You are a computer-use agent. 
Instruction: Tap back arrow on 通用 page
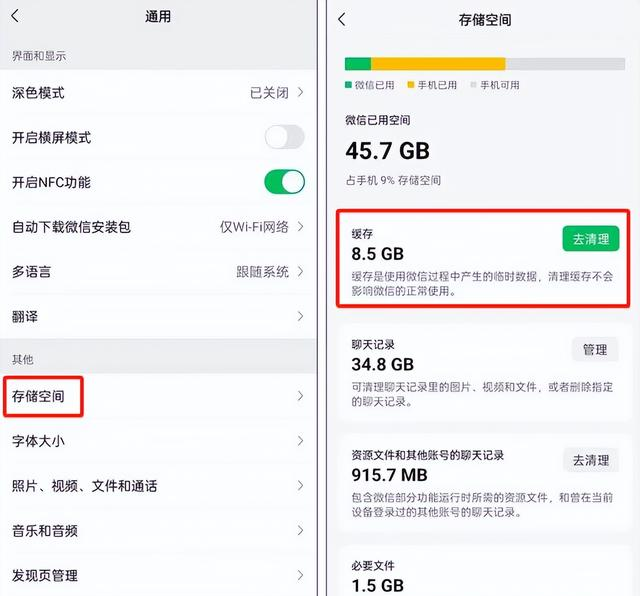[x=15, y=16]
